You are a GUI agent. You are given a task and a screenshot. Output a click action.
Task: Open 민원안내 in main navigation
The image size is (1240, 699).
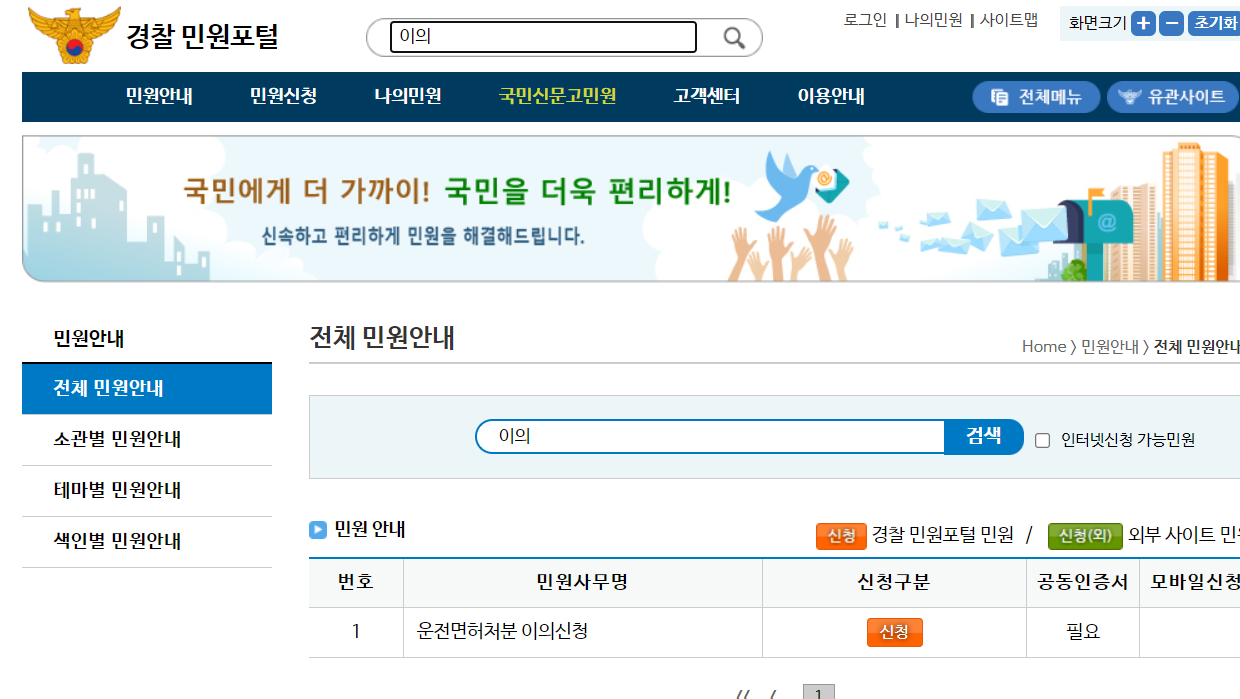tap(159, 97)
